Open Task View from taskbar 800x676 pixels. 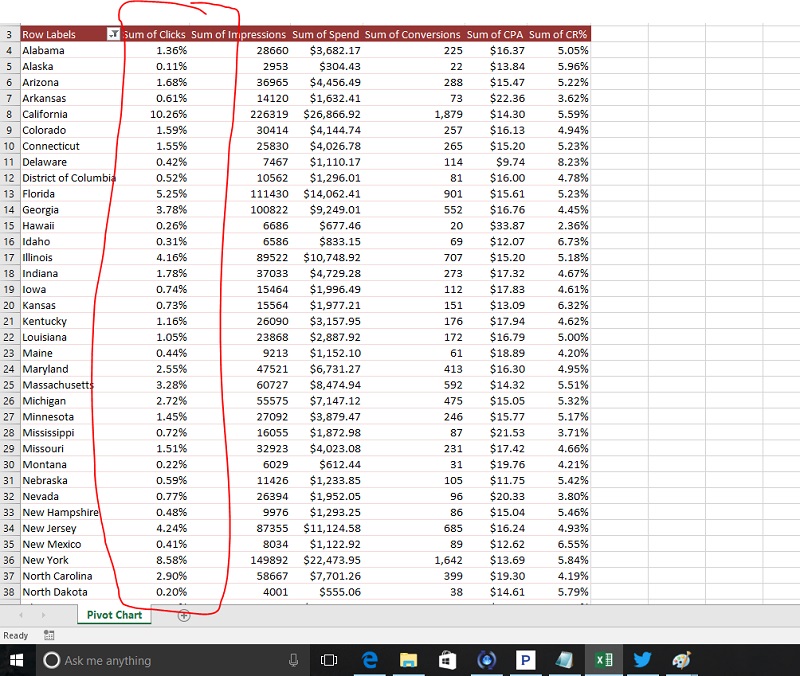point(329,660)
